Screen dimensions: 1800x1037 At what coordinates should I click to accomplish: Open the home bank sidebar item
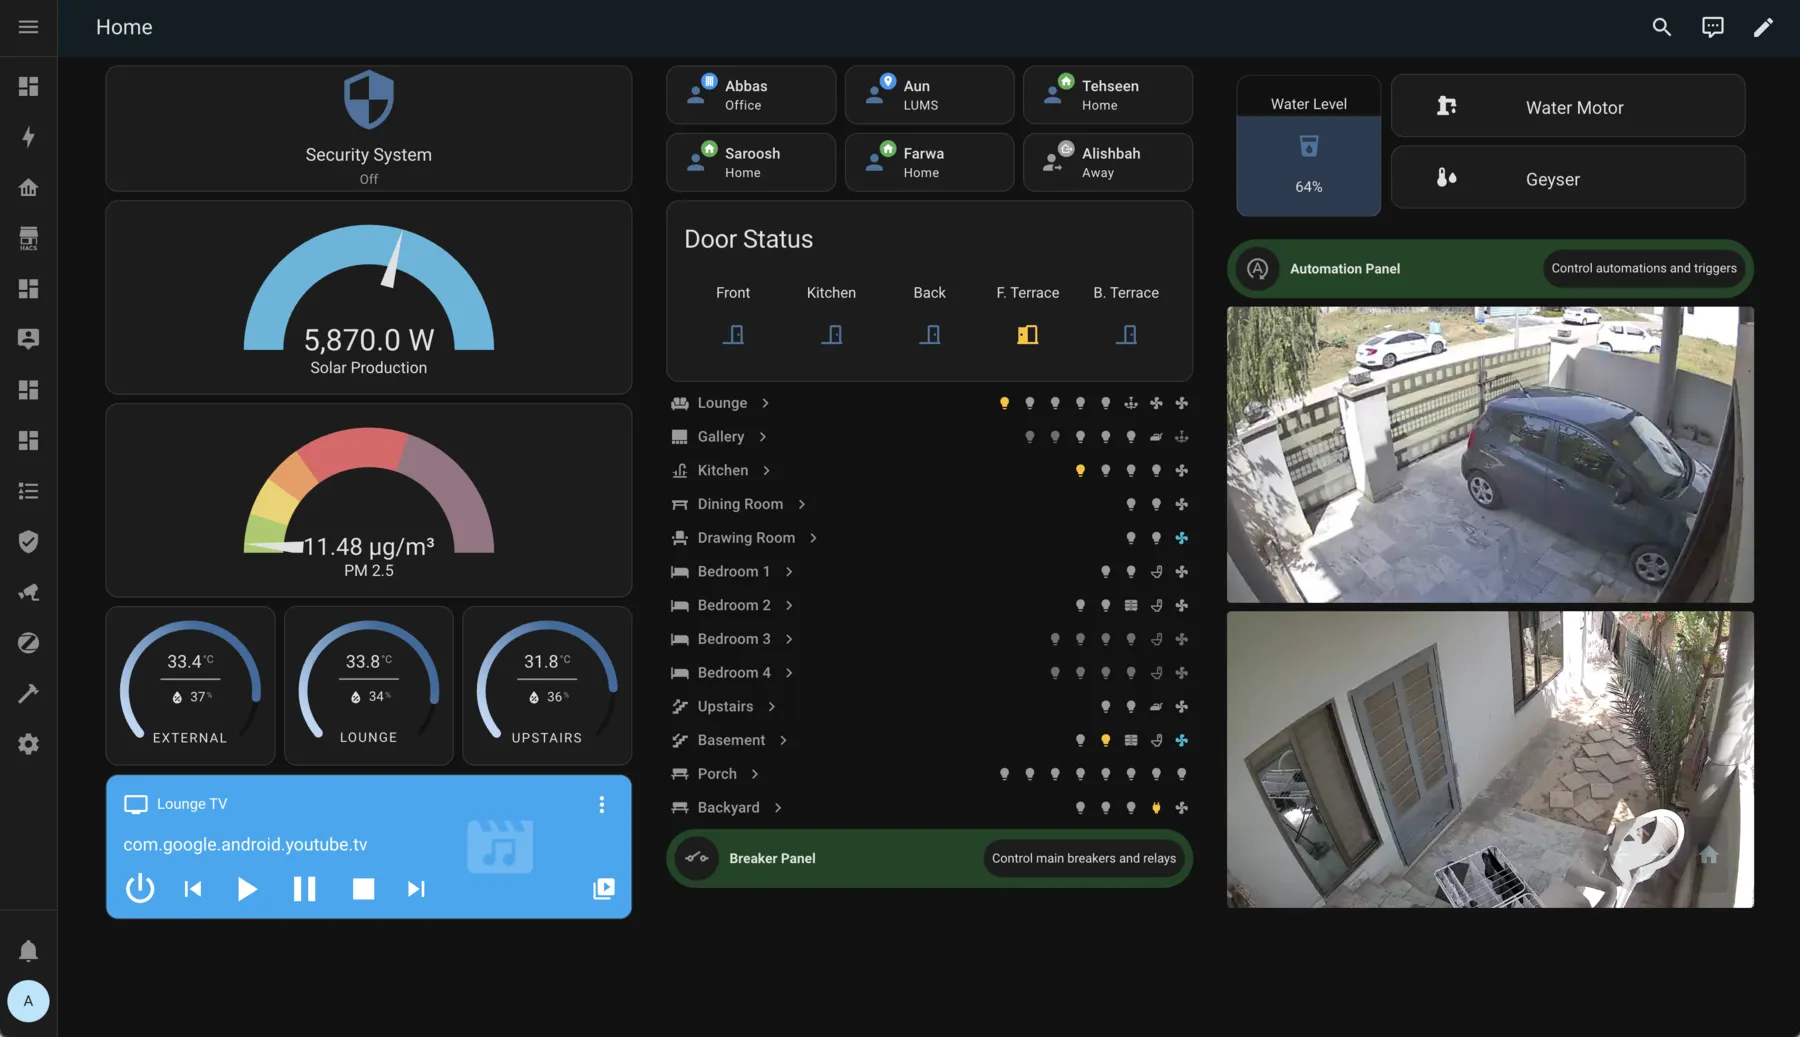click(28, 187)
